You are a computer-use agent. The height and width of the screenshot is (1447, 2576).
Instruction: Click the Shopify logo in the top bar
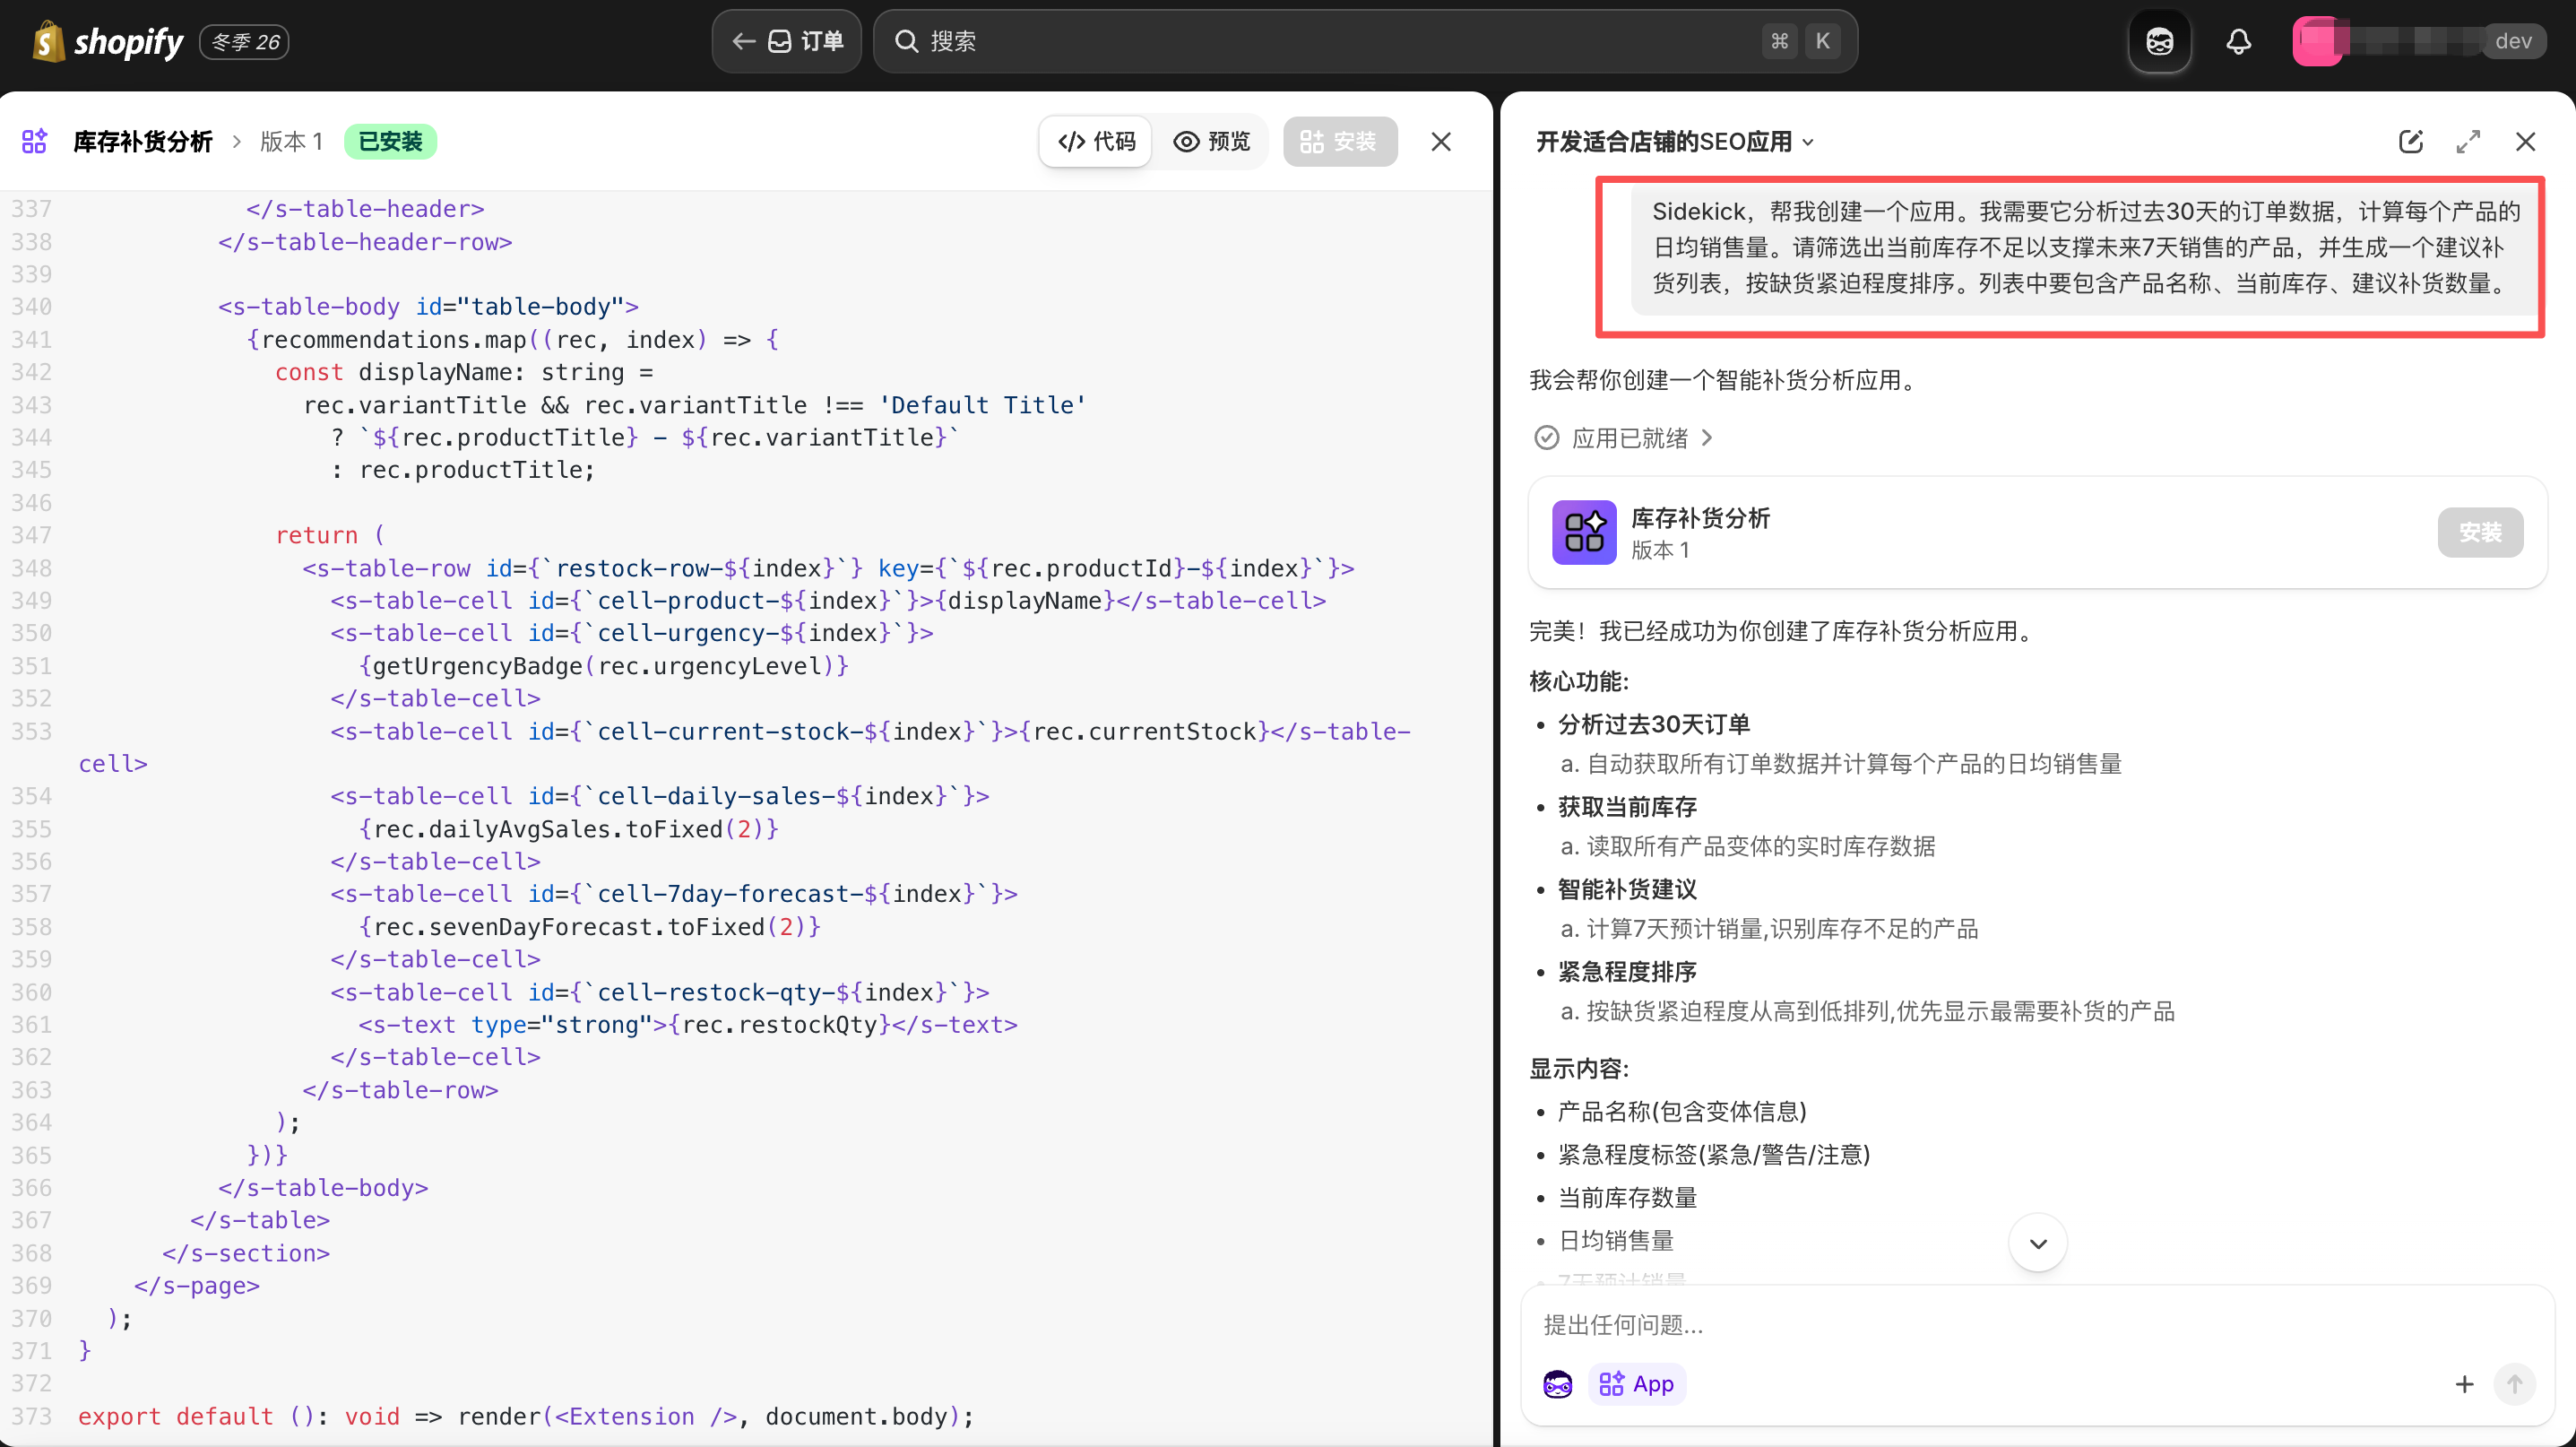(108, 41)
